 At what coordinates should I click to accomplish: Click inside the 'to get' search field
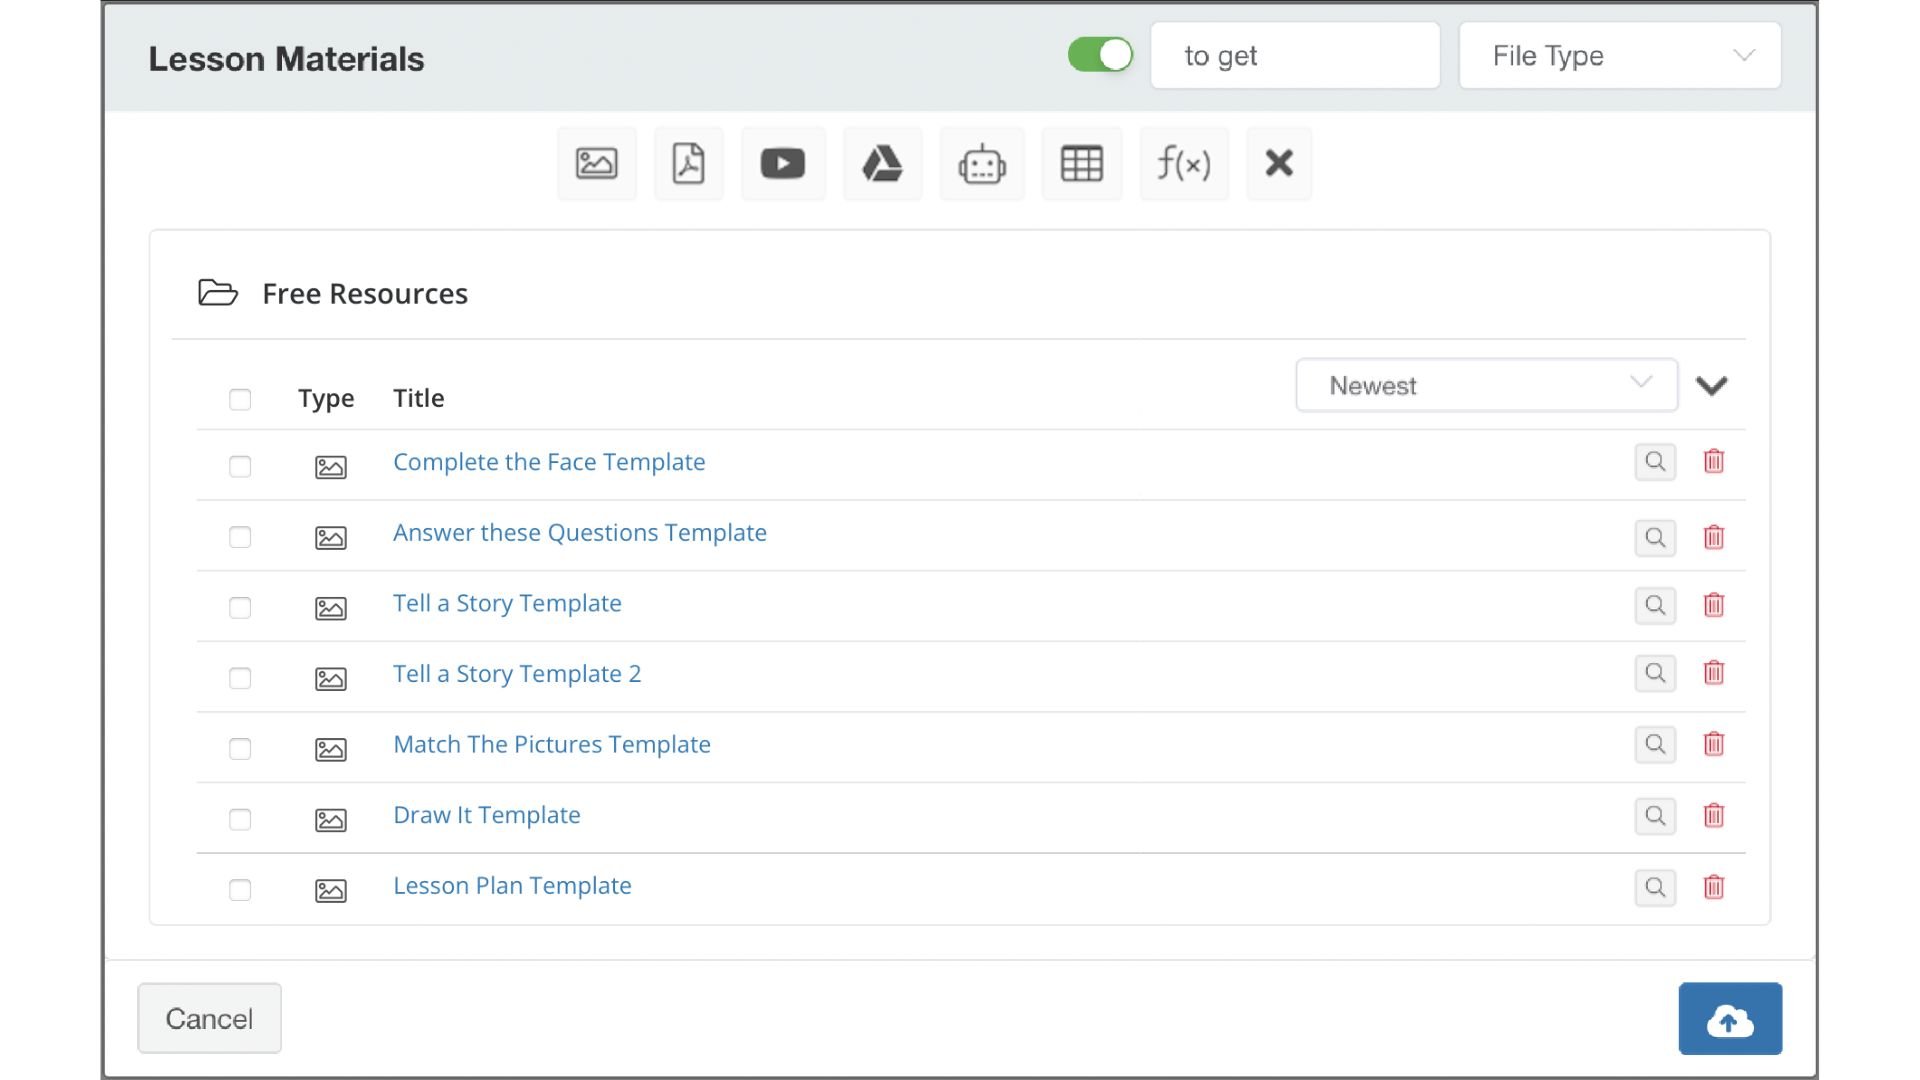click(1295, 55)
